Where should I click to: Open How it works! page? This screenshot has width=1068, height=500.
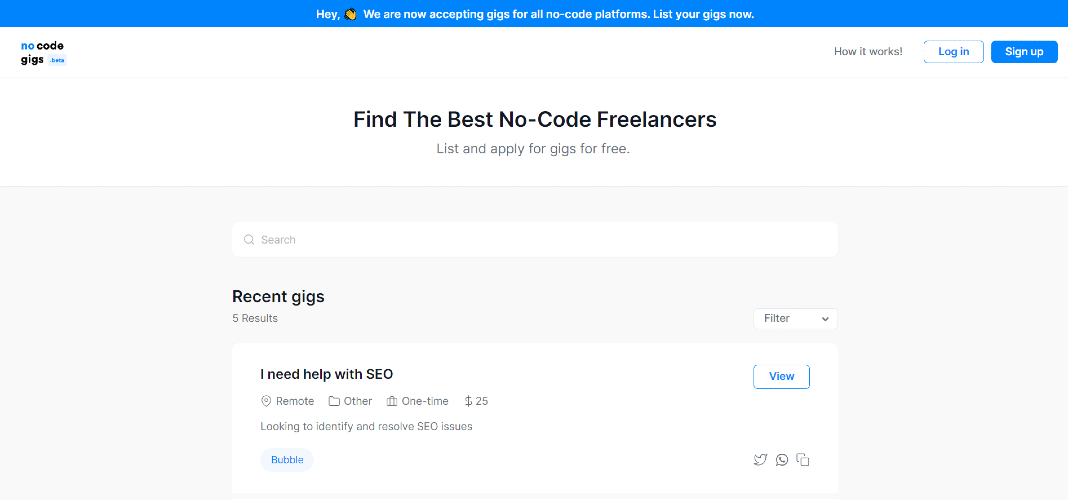[868, 52]
